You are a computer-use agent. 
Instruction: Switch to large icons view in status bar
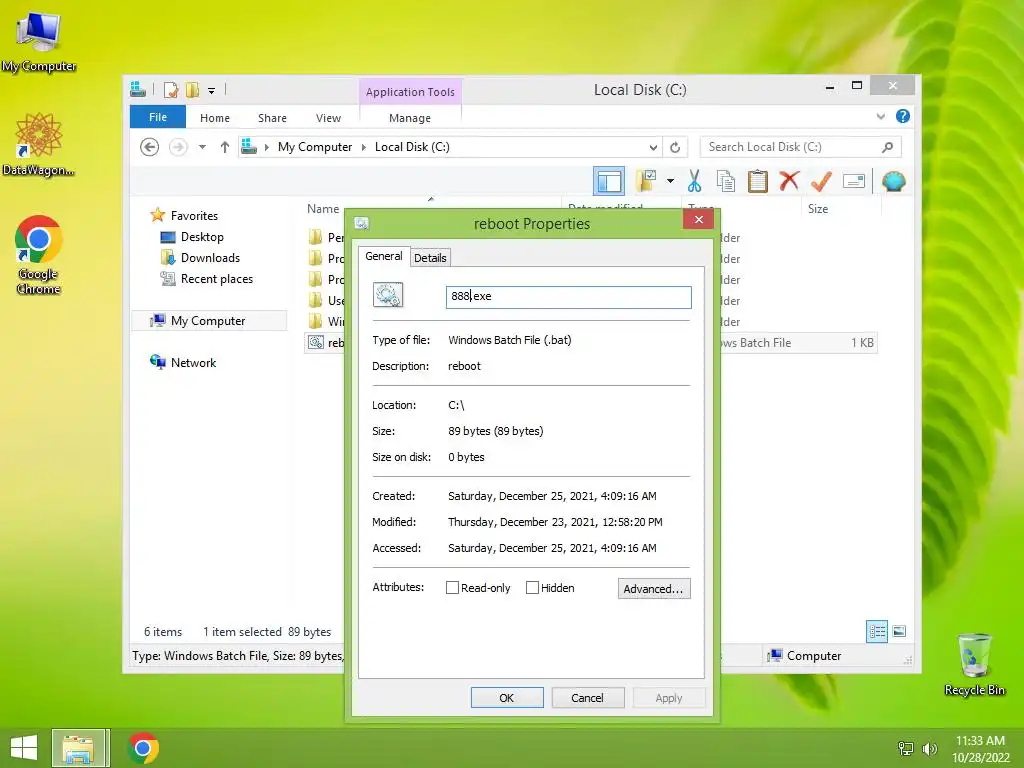pyautogui.click(x=899, y=631)
